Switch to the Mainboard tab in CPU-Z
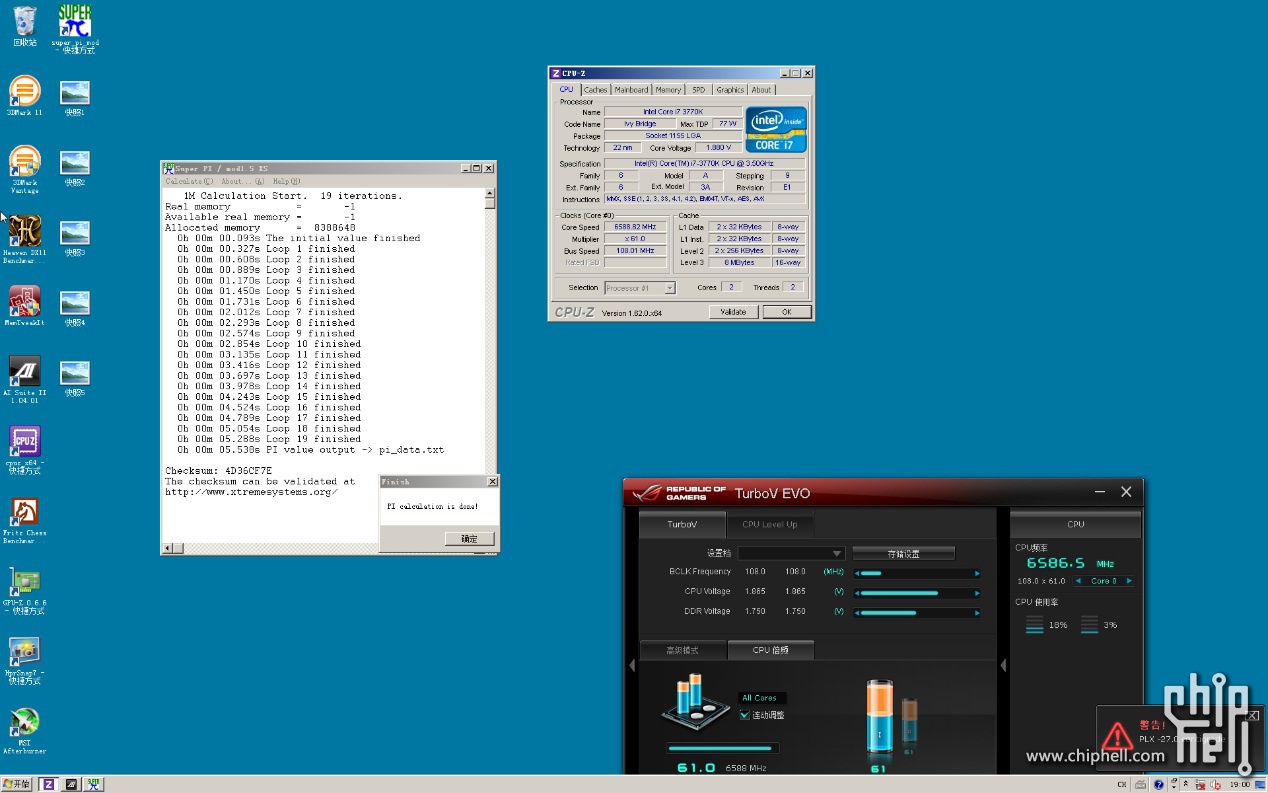Screen dimensions: 1268x793 coord(632,90)
